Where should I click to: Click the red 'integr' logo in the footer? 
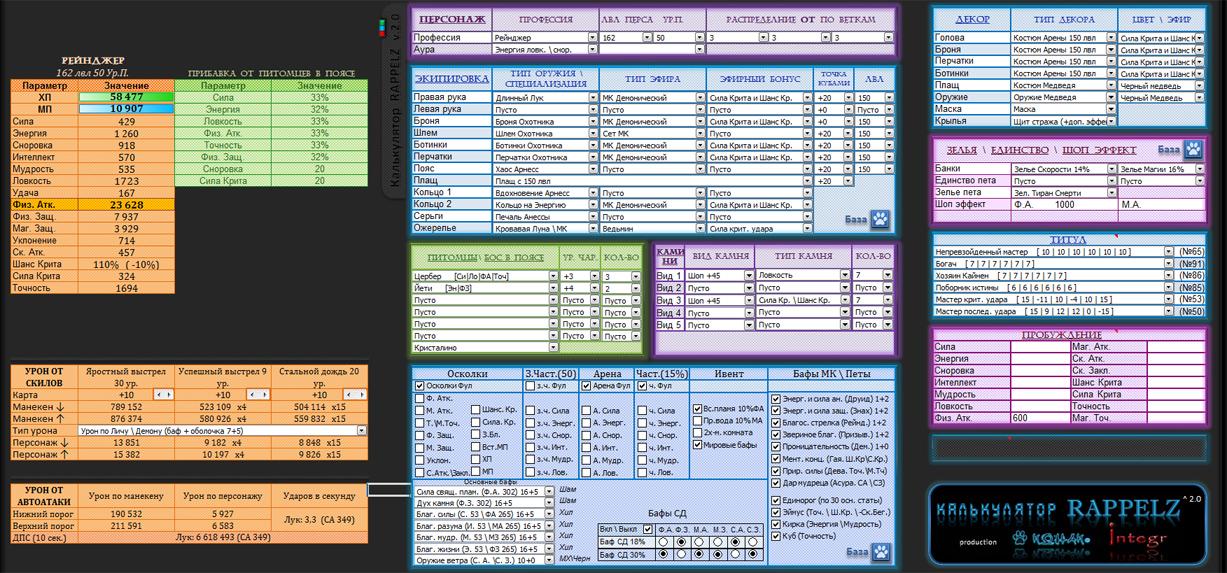pyautogui.click(x=1139, y=540)
